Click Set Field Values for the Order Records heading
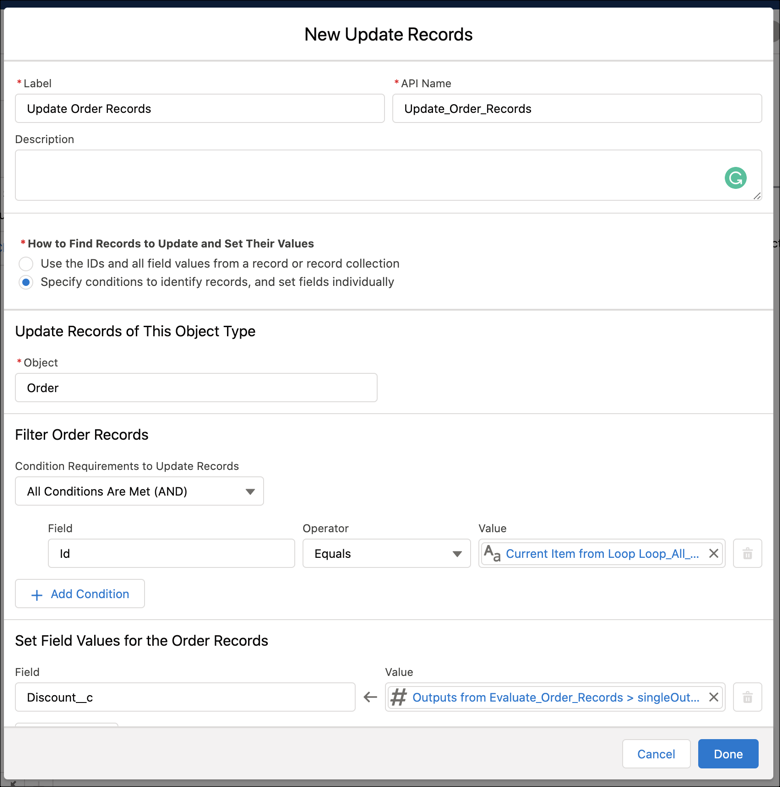The height and width of the screenshot is (787, 780). click(x=142, y=640)
